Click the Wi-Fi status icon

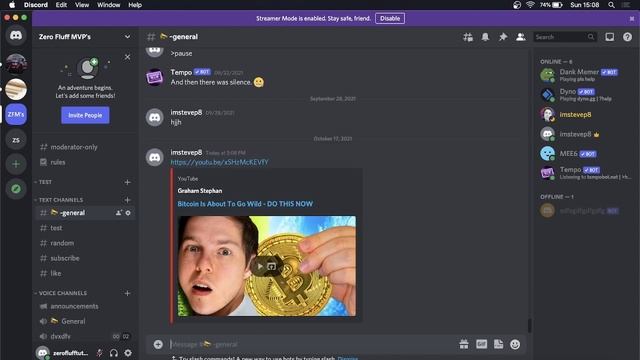click(x=530, y=5)
